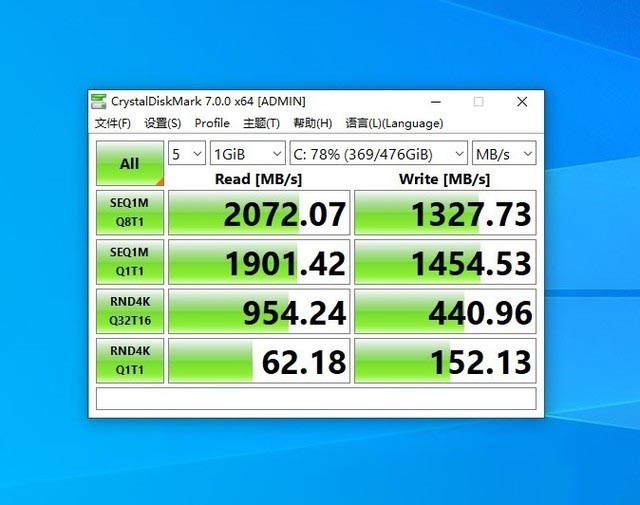Open the 帮助(H) menu

coord(312,123)
